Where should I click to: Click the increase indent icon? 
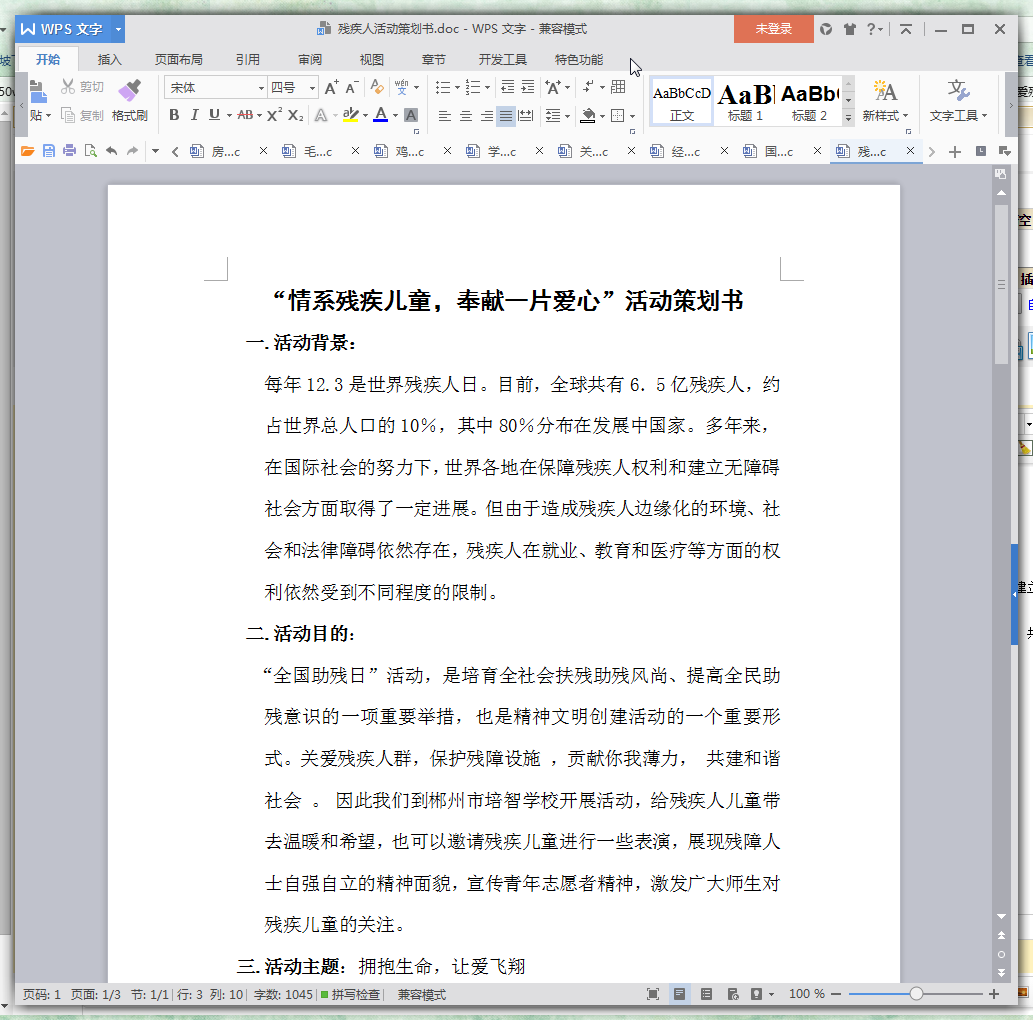tap(528, 87)
